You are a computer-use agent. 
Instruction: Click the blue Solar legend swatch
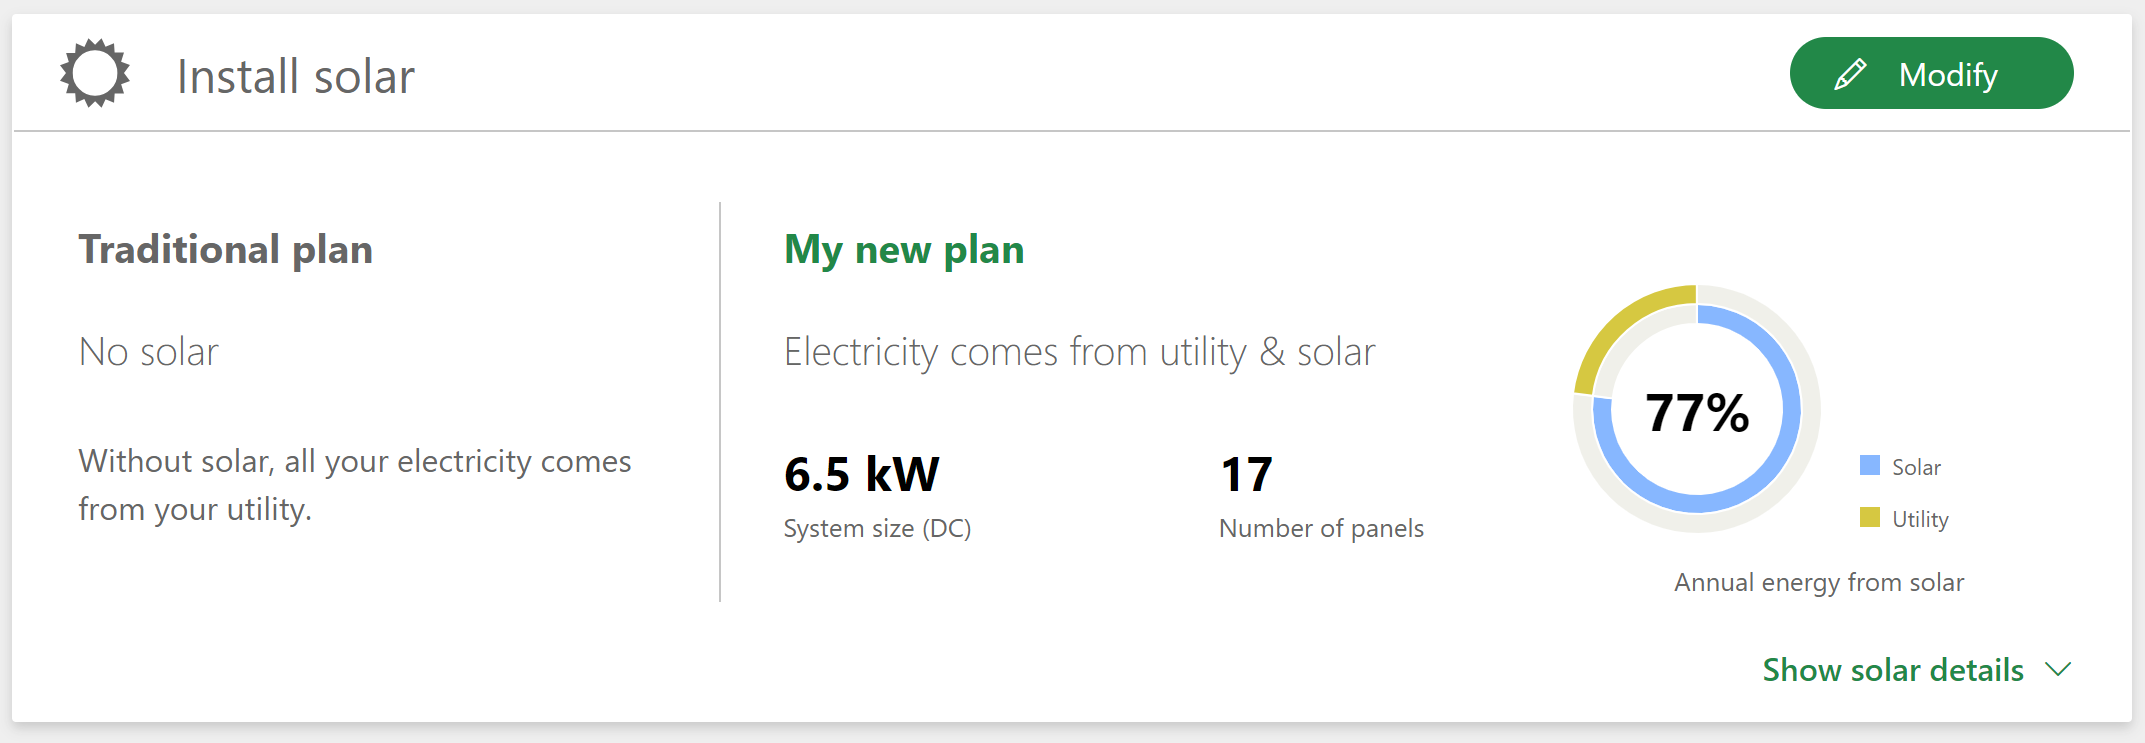pos(1869,466)
